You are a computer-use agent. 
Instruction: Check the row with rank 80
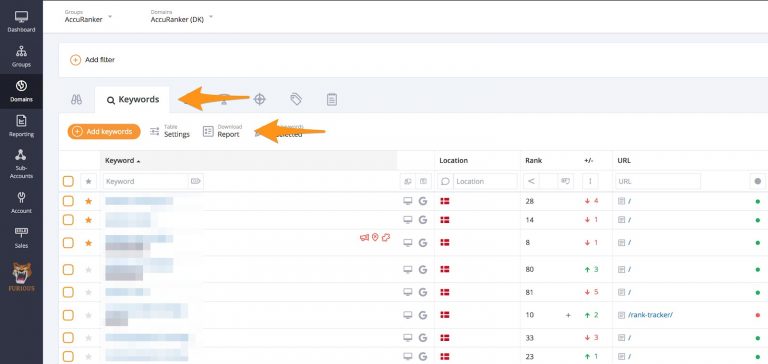point(68,269)
